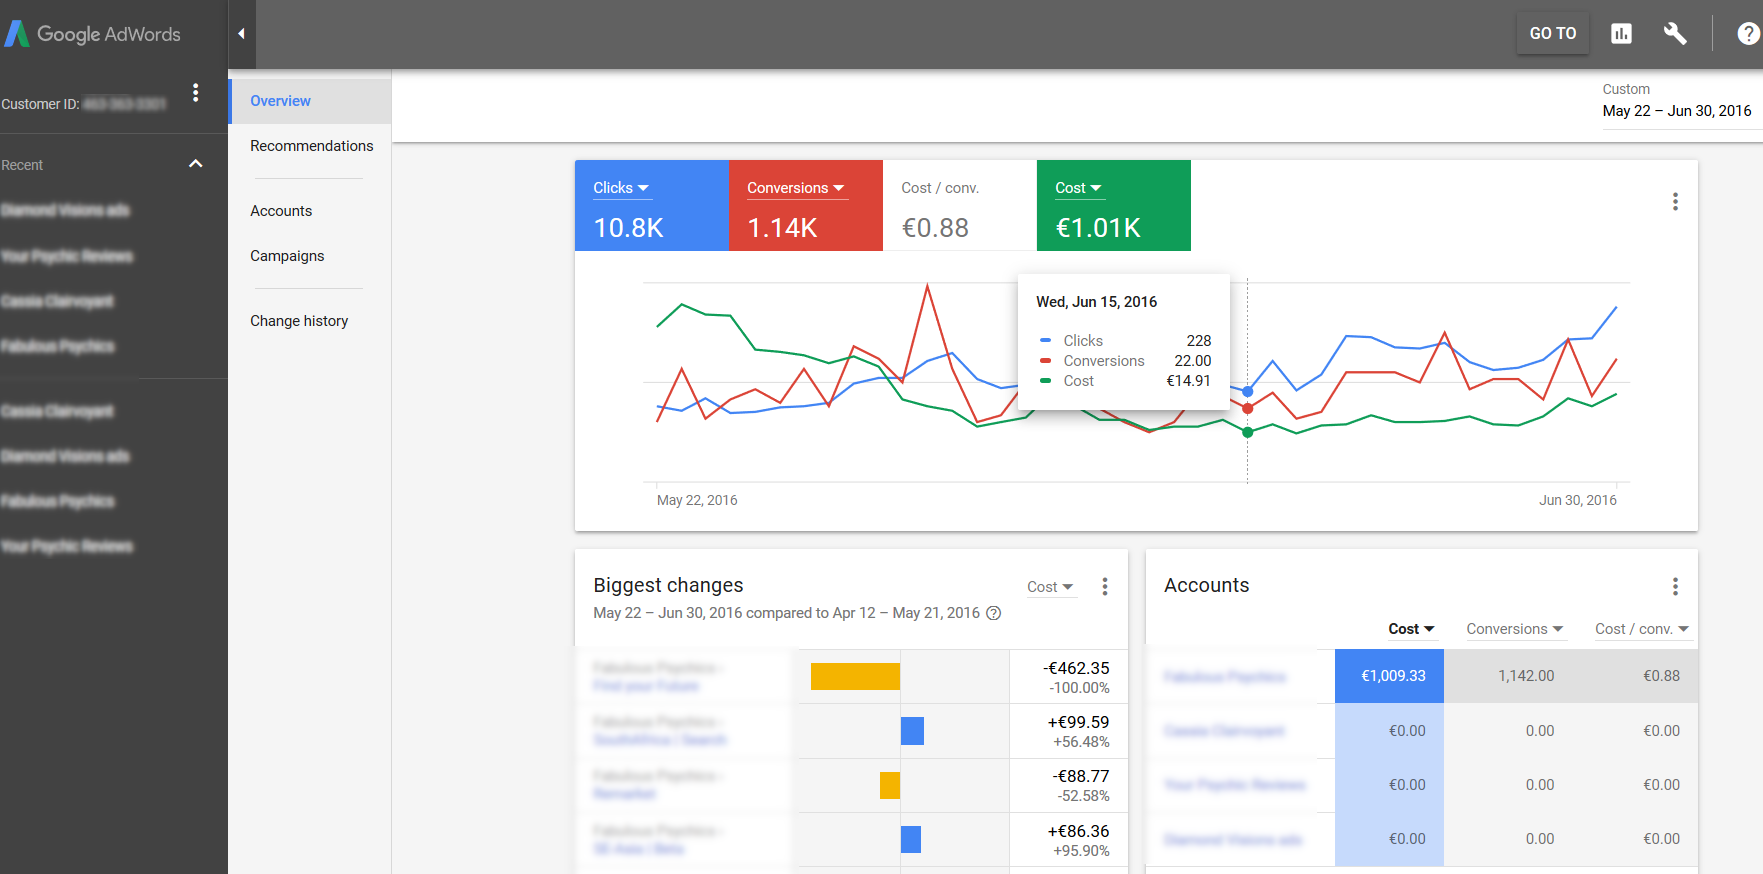Click the Accounts card heading
This screenshot has height=874, width=1763.
pyautogui.click(x=1207, y=585)
